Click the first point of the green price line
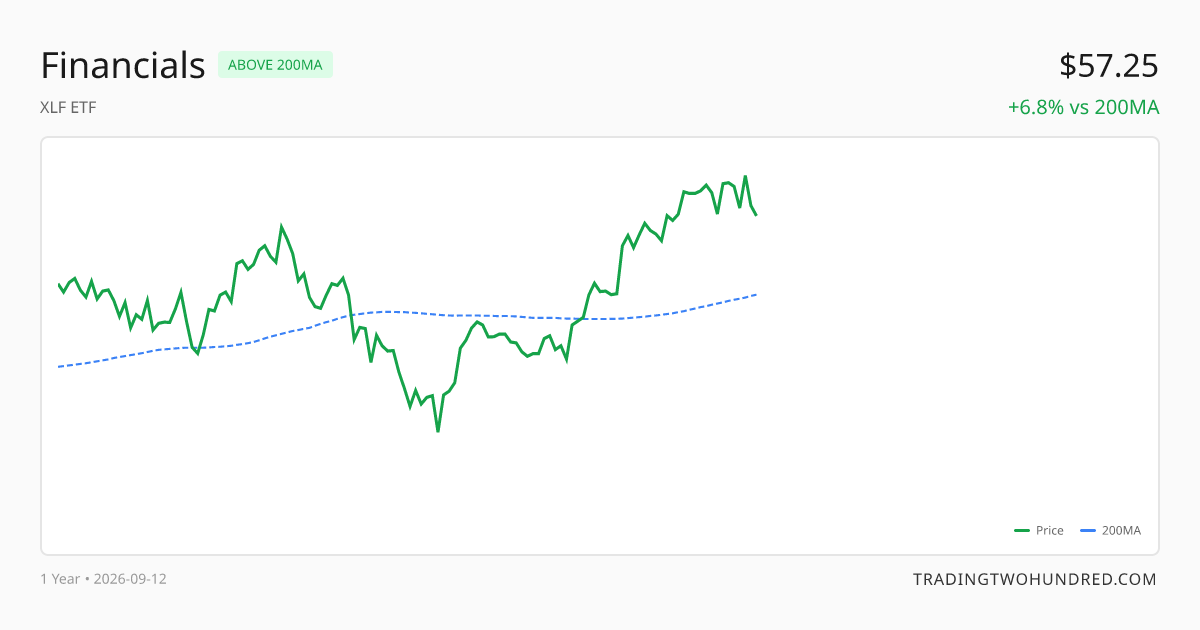1200x630 pixels. point(59,284)
